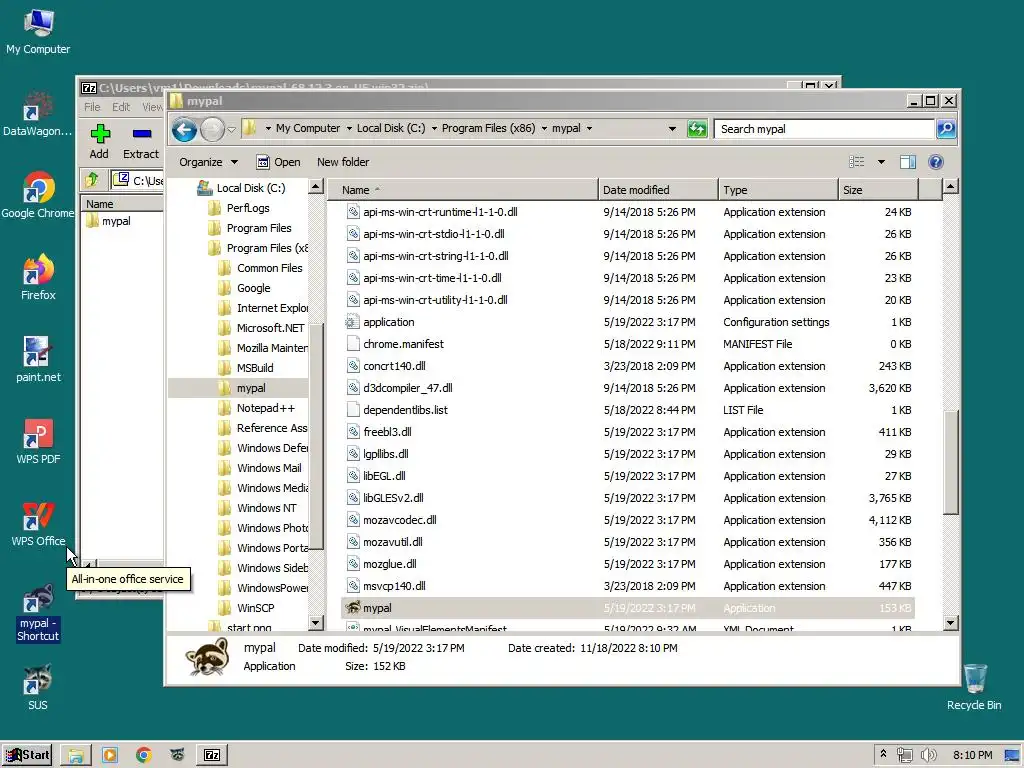Select the paint.net desktop icon

click(x=38, y=359)
